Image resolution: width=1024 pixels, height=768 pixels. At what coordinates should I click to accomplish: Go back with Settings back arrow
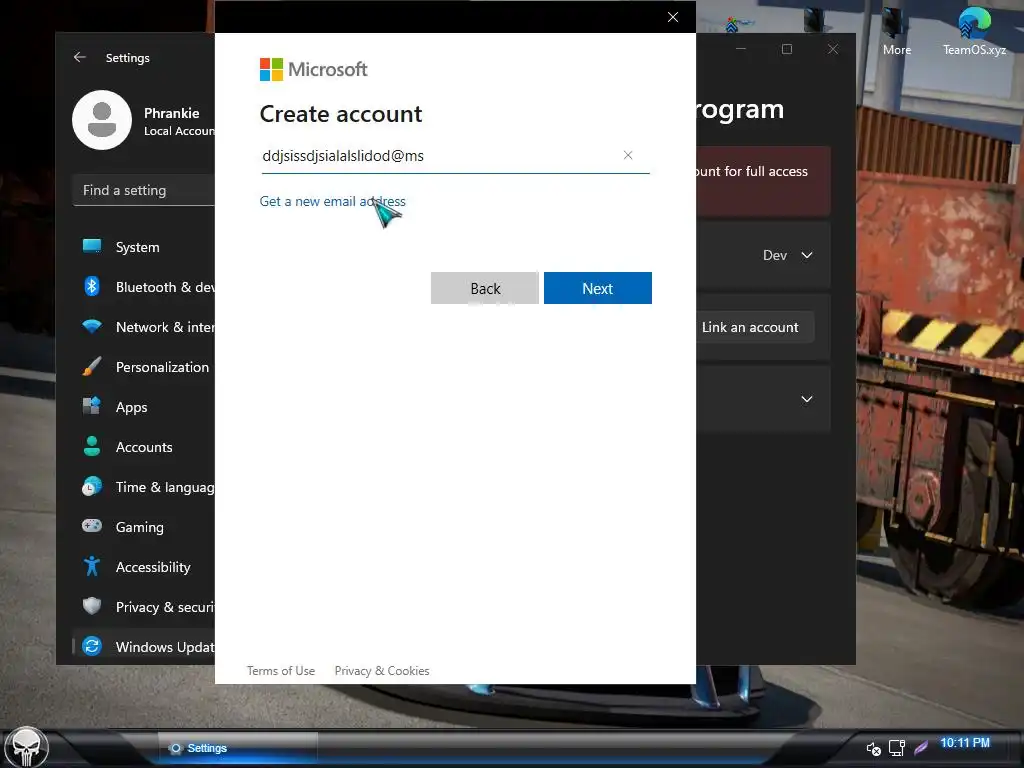(80, 57)
